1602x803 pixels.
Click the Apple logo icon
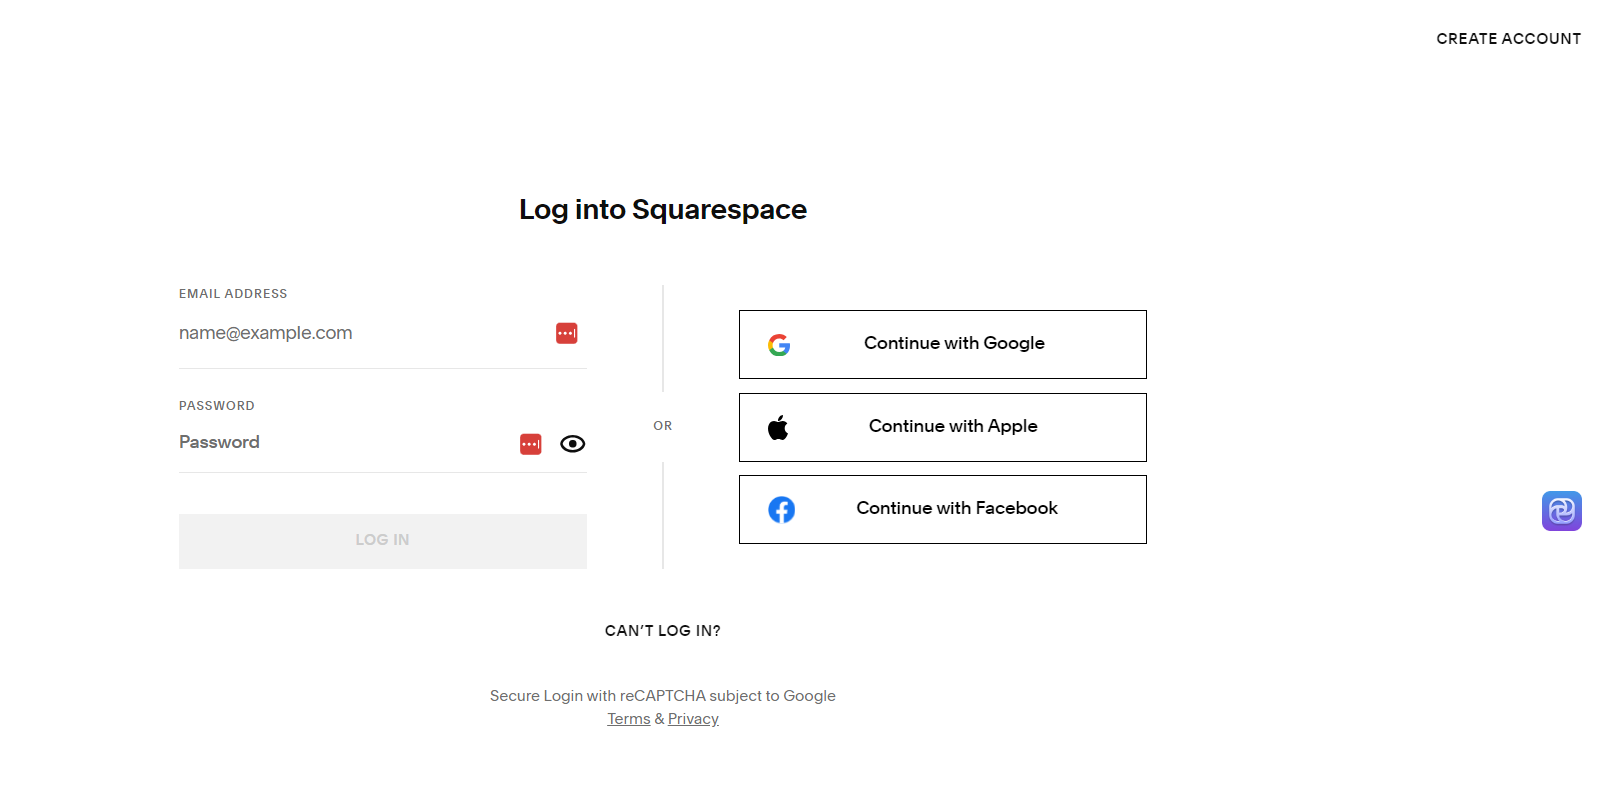point(778,428)
